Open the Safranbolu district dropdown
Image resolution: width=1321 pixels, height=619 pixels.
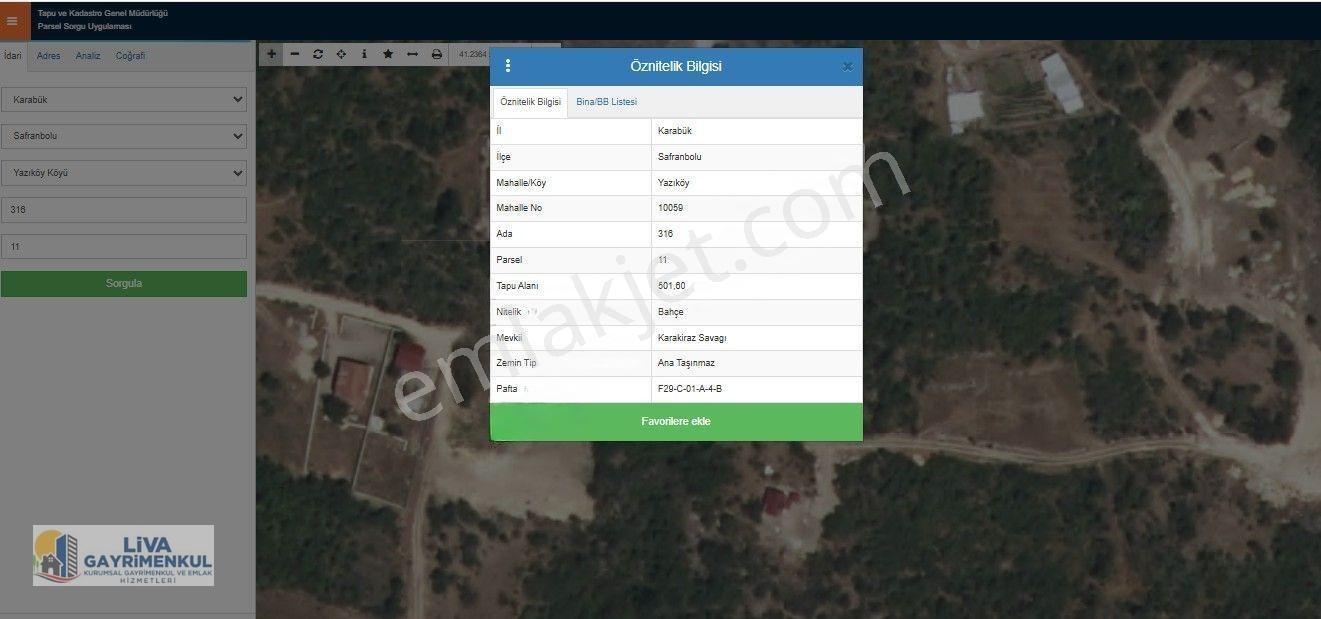coord(124,136)
